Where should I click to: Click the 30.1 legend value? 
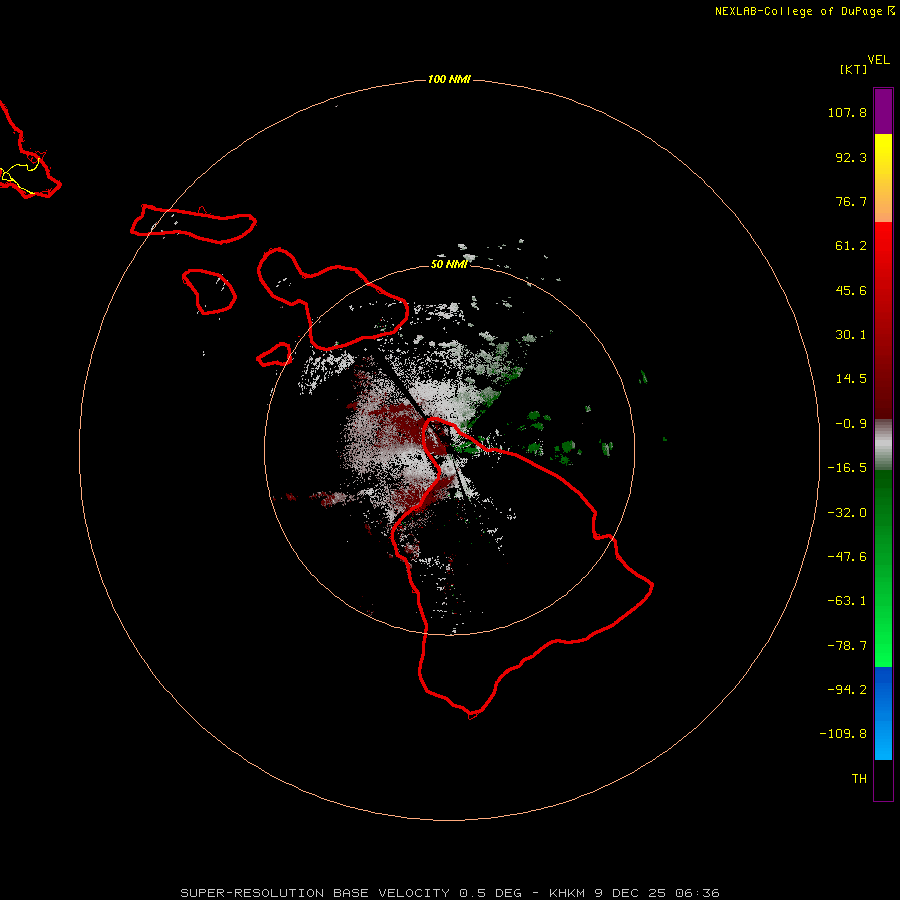(851, 335)
